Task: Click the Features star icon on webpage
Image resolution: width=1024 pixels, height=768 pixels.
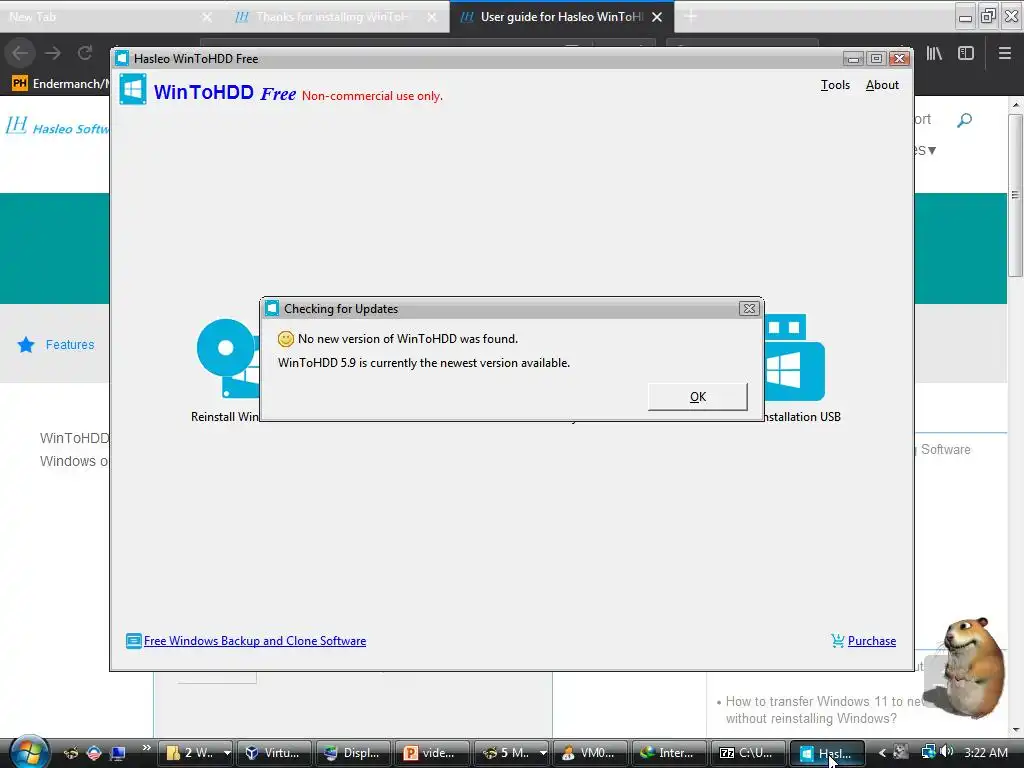Action: [26, 345]
